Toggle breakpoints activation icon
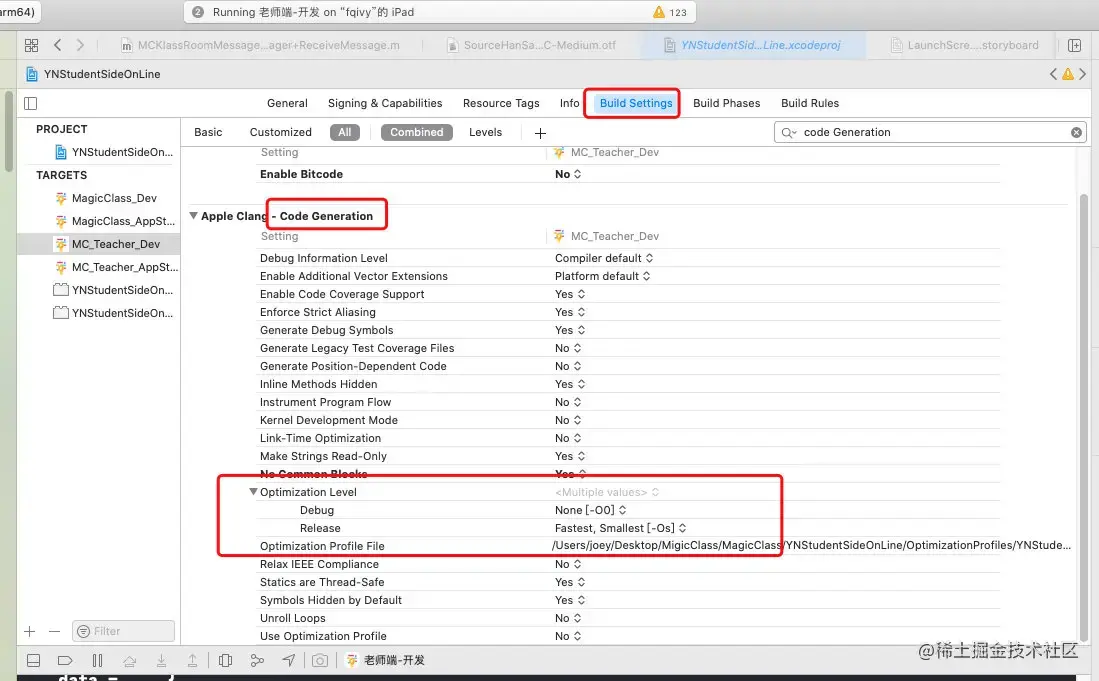1099x681 pixels. [x=65, y=660]
